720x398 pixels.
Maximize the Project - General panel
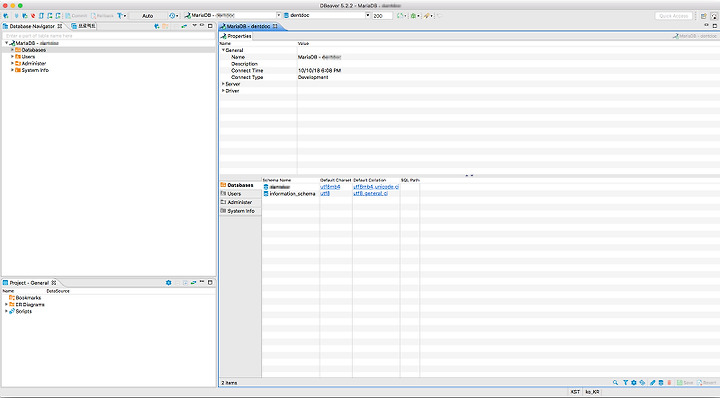point(210,282)
